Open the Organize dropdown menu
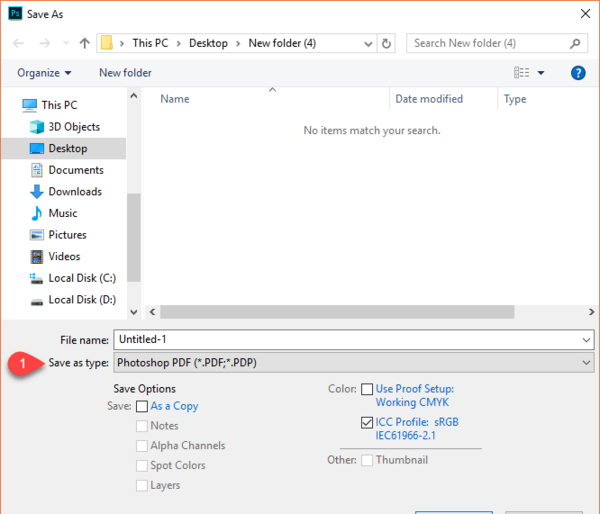 (44, 73)
